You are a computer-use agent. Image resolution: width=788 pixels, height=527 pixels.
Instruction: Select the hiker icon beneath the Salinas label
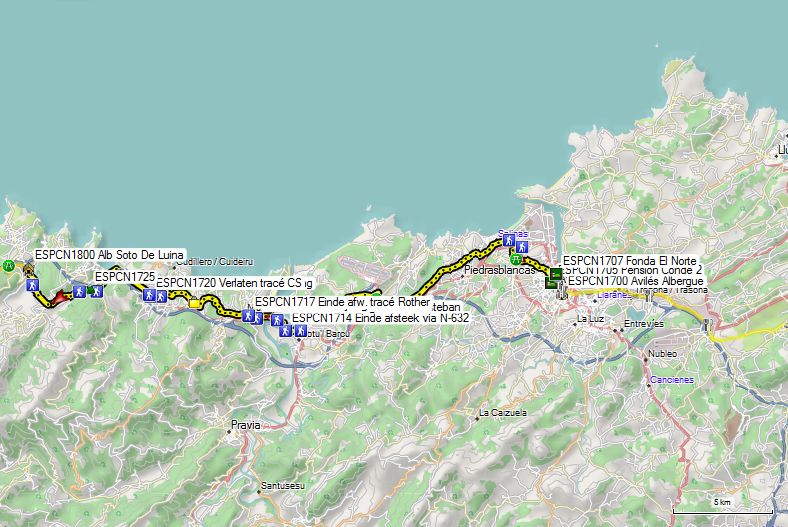pos(509,240)
